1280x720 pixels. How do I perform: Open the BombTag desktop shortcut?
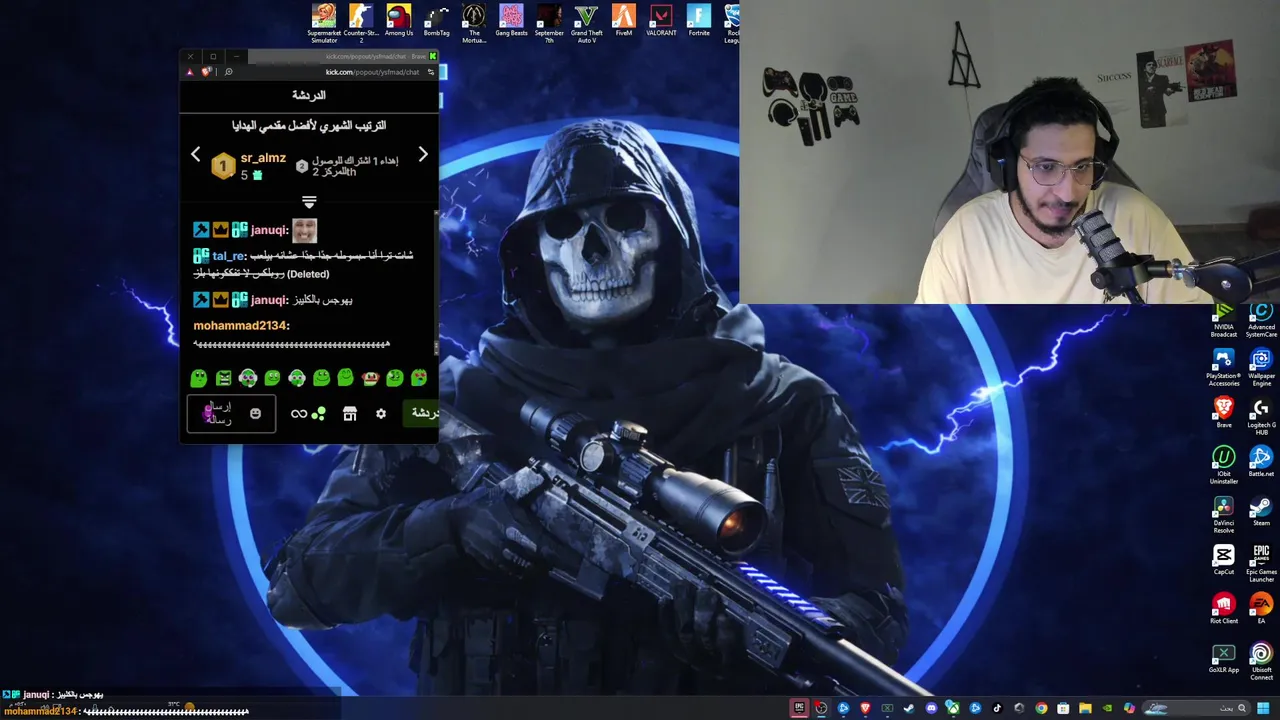click(x=436, y=20)
